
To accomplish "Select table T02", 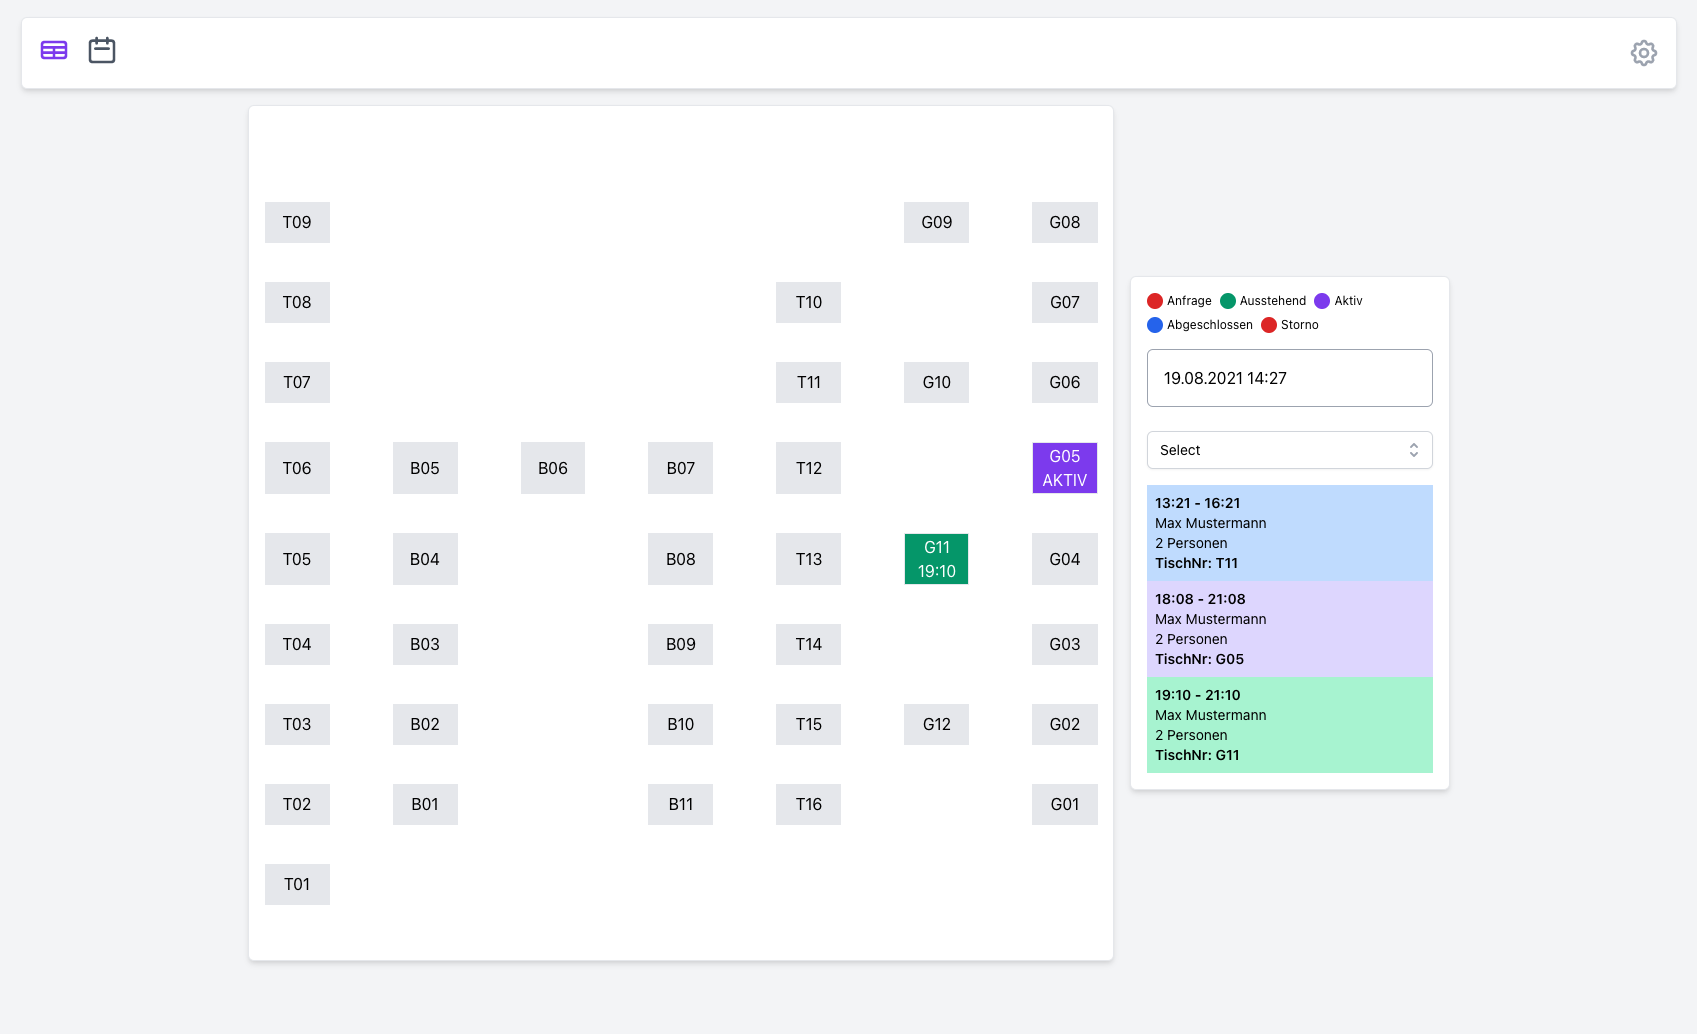I will pyautogui.click(x=297, y=804).
